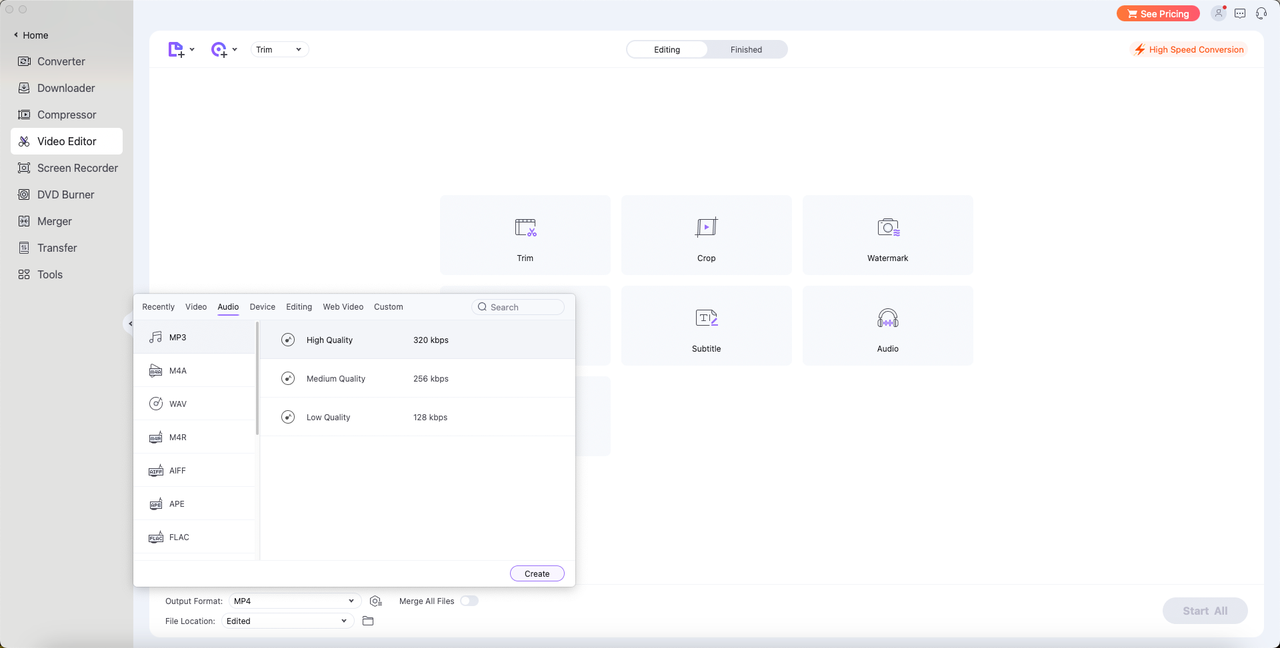The width and height of the screenshot is (1280, 648).
Task: Switch to the Device tab
Action: point(262,307)
